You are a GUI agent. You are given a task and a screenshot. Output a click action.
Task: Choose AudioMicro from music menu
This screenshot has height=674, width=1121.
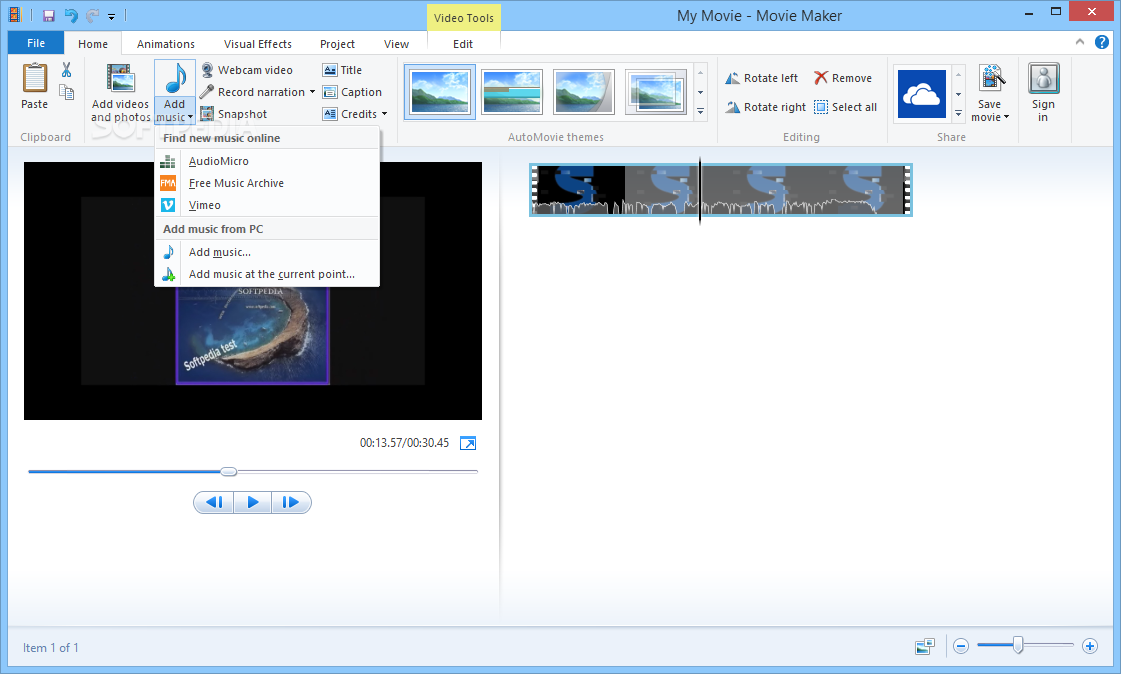(267, 162)
